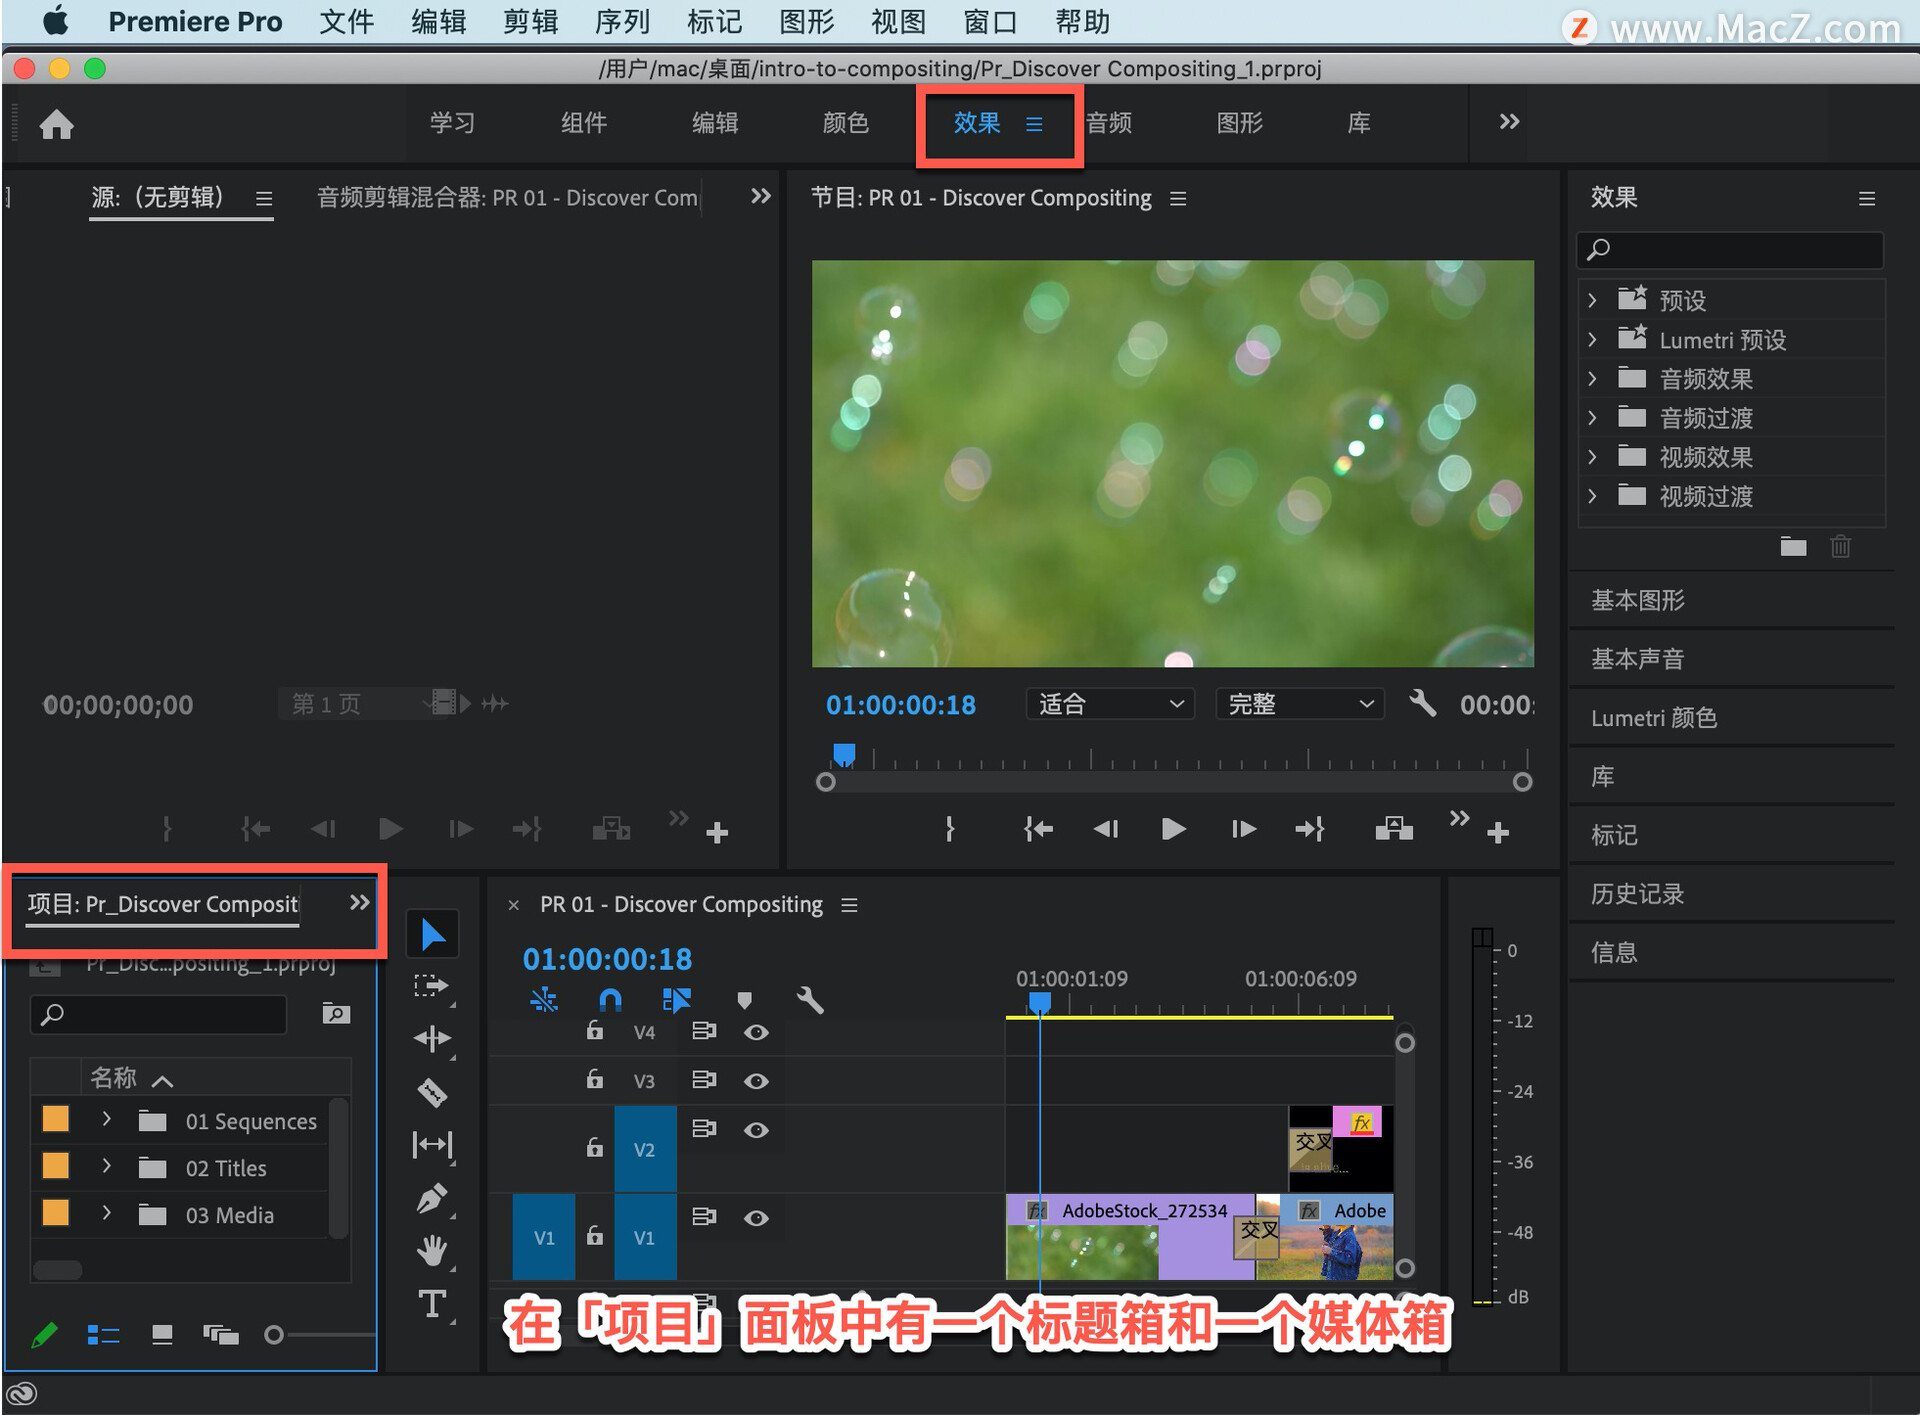This screenshot has width=1920, height=1415.
Task: Click trash icon in Effects panel
Action: [x=1840, y=546]
